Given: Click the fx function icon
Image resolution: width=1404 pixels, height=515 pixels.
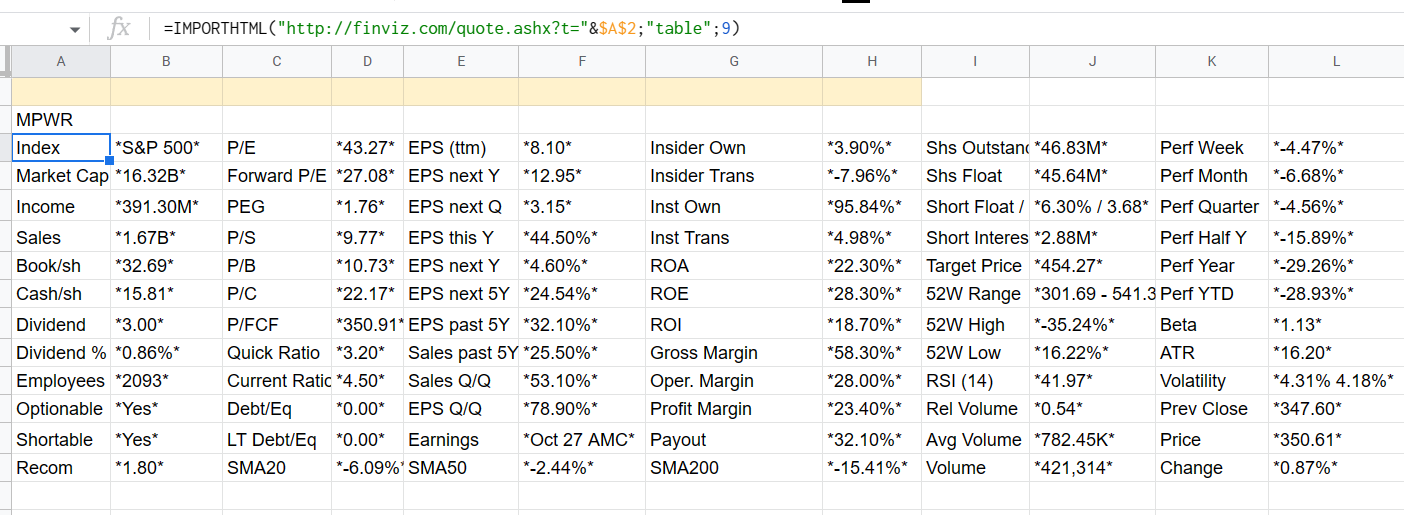Looking at the screenshot, I should (119, 28).
